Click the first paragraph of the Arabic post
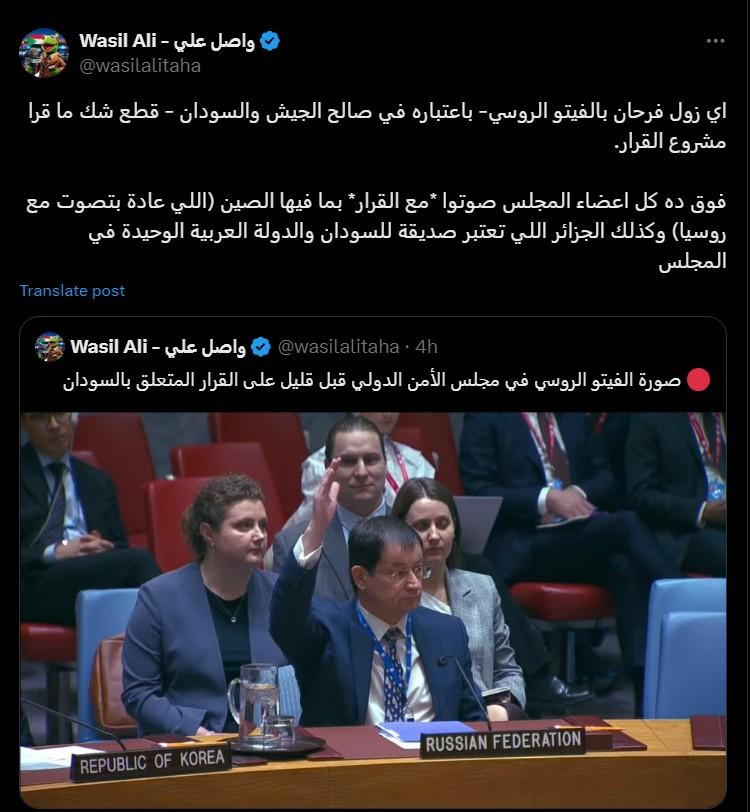Image resolution: width=750 pixels, height=812 pixels. click(x=377, y=126)
